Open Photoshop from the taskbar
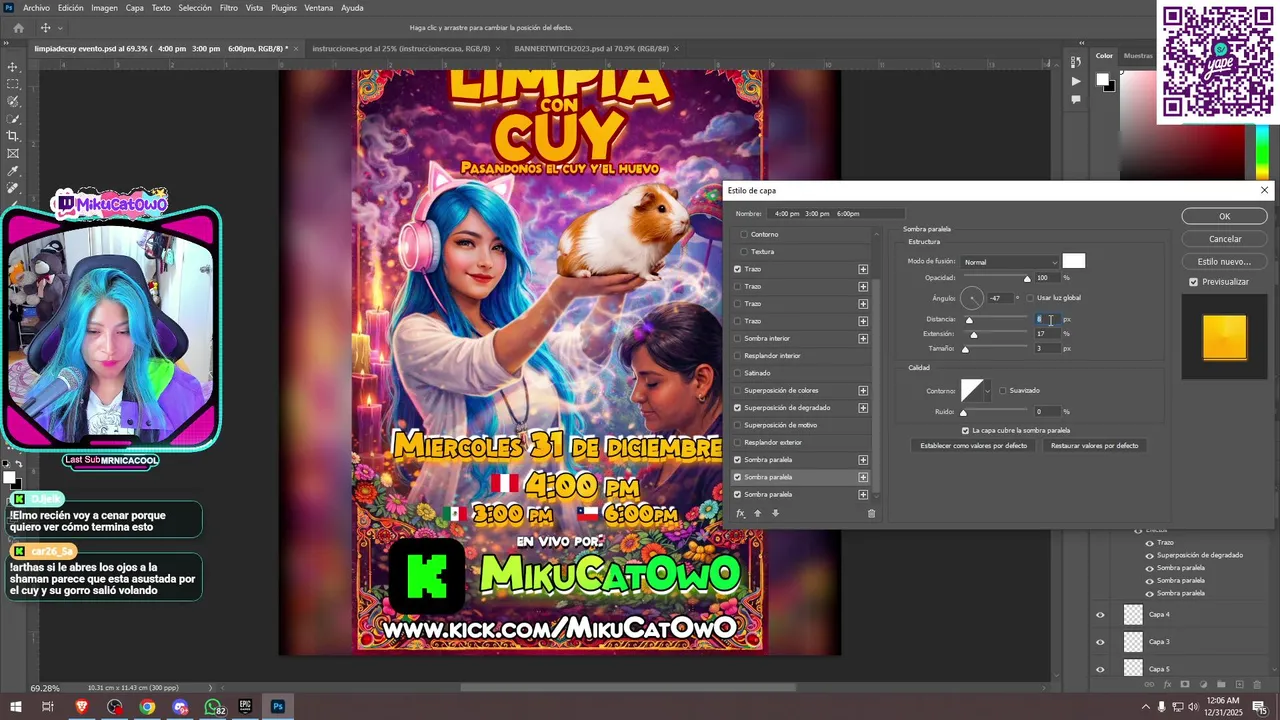This screenshot has width=1280, height=720. pyautogui.click(x=278, y=706)
